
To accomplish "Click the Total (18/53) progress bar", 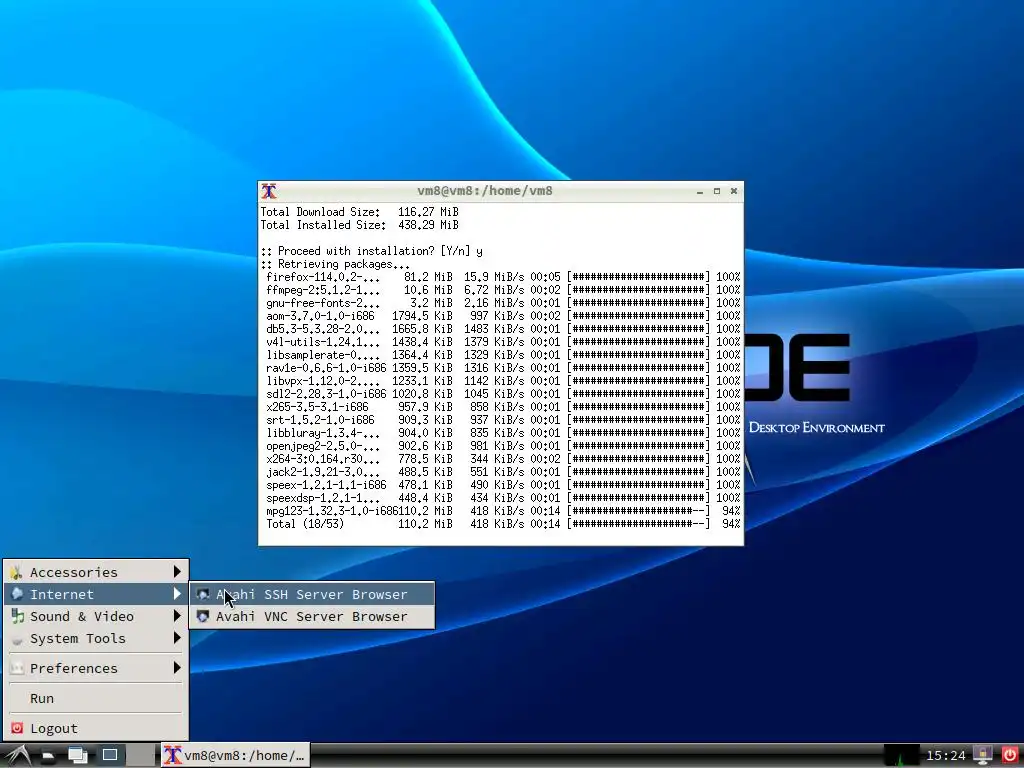I will [638, 524].
